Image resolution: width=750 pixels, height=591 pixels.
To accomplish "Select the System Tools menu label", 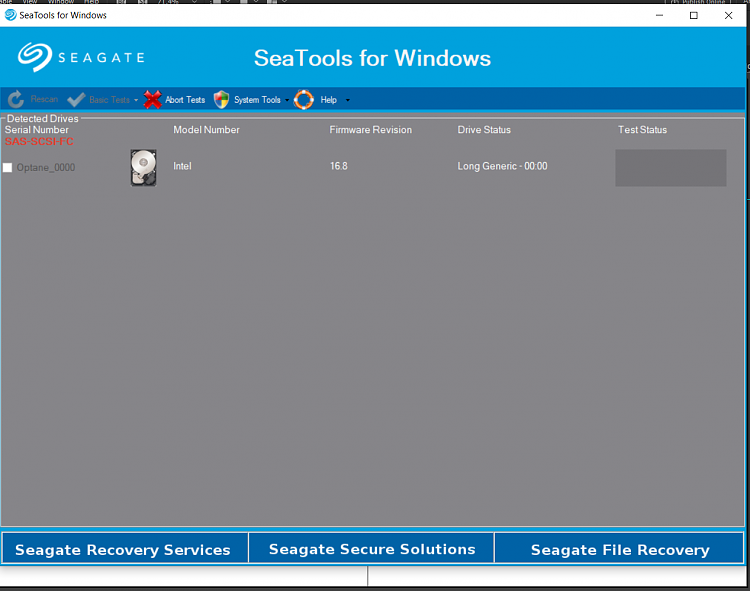I will pyautogui.click(x=257, y=100).
